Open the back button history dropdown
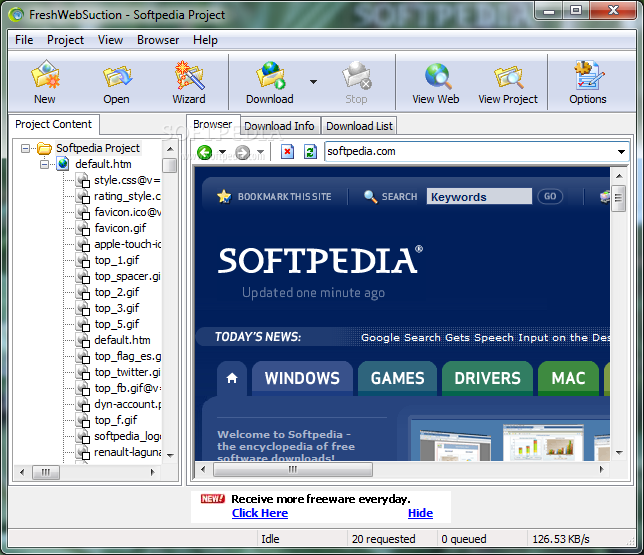This screenshot has width=644, height=555. click(x=222, y=152)
